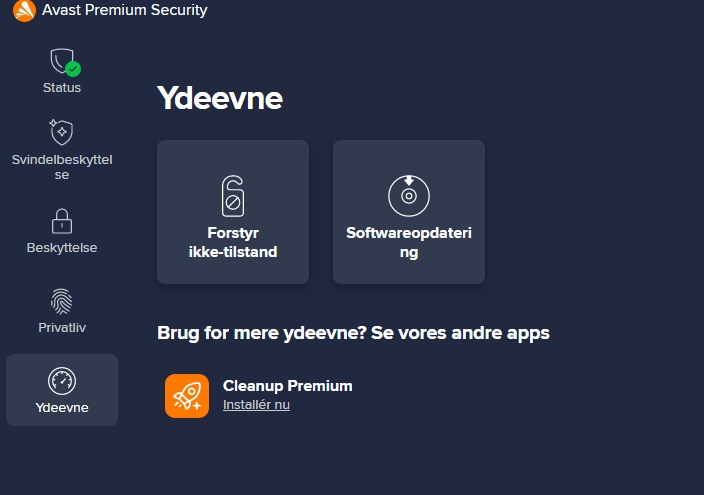Click the software update disc icon
The image size is (704, 495).
pos(408,195)
